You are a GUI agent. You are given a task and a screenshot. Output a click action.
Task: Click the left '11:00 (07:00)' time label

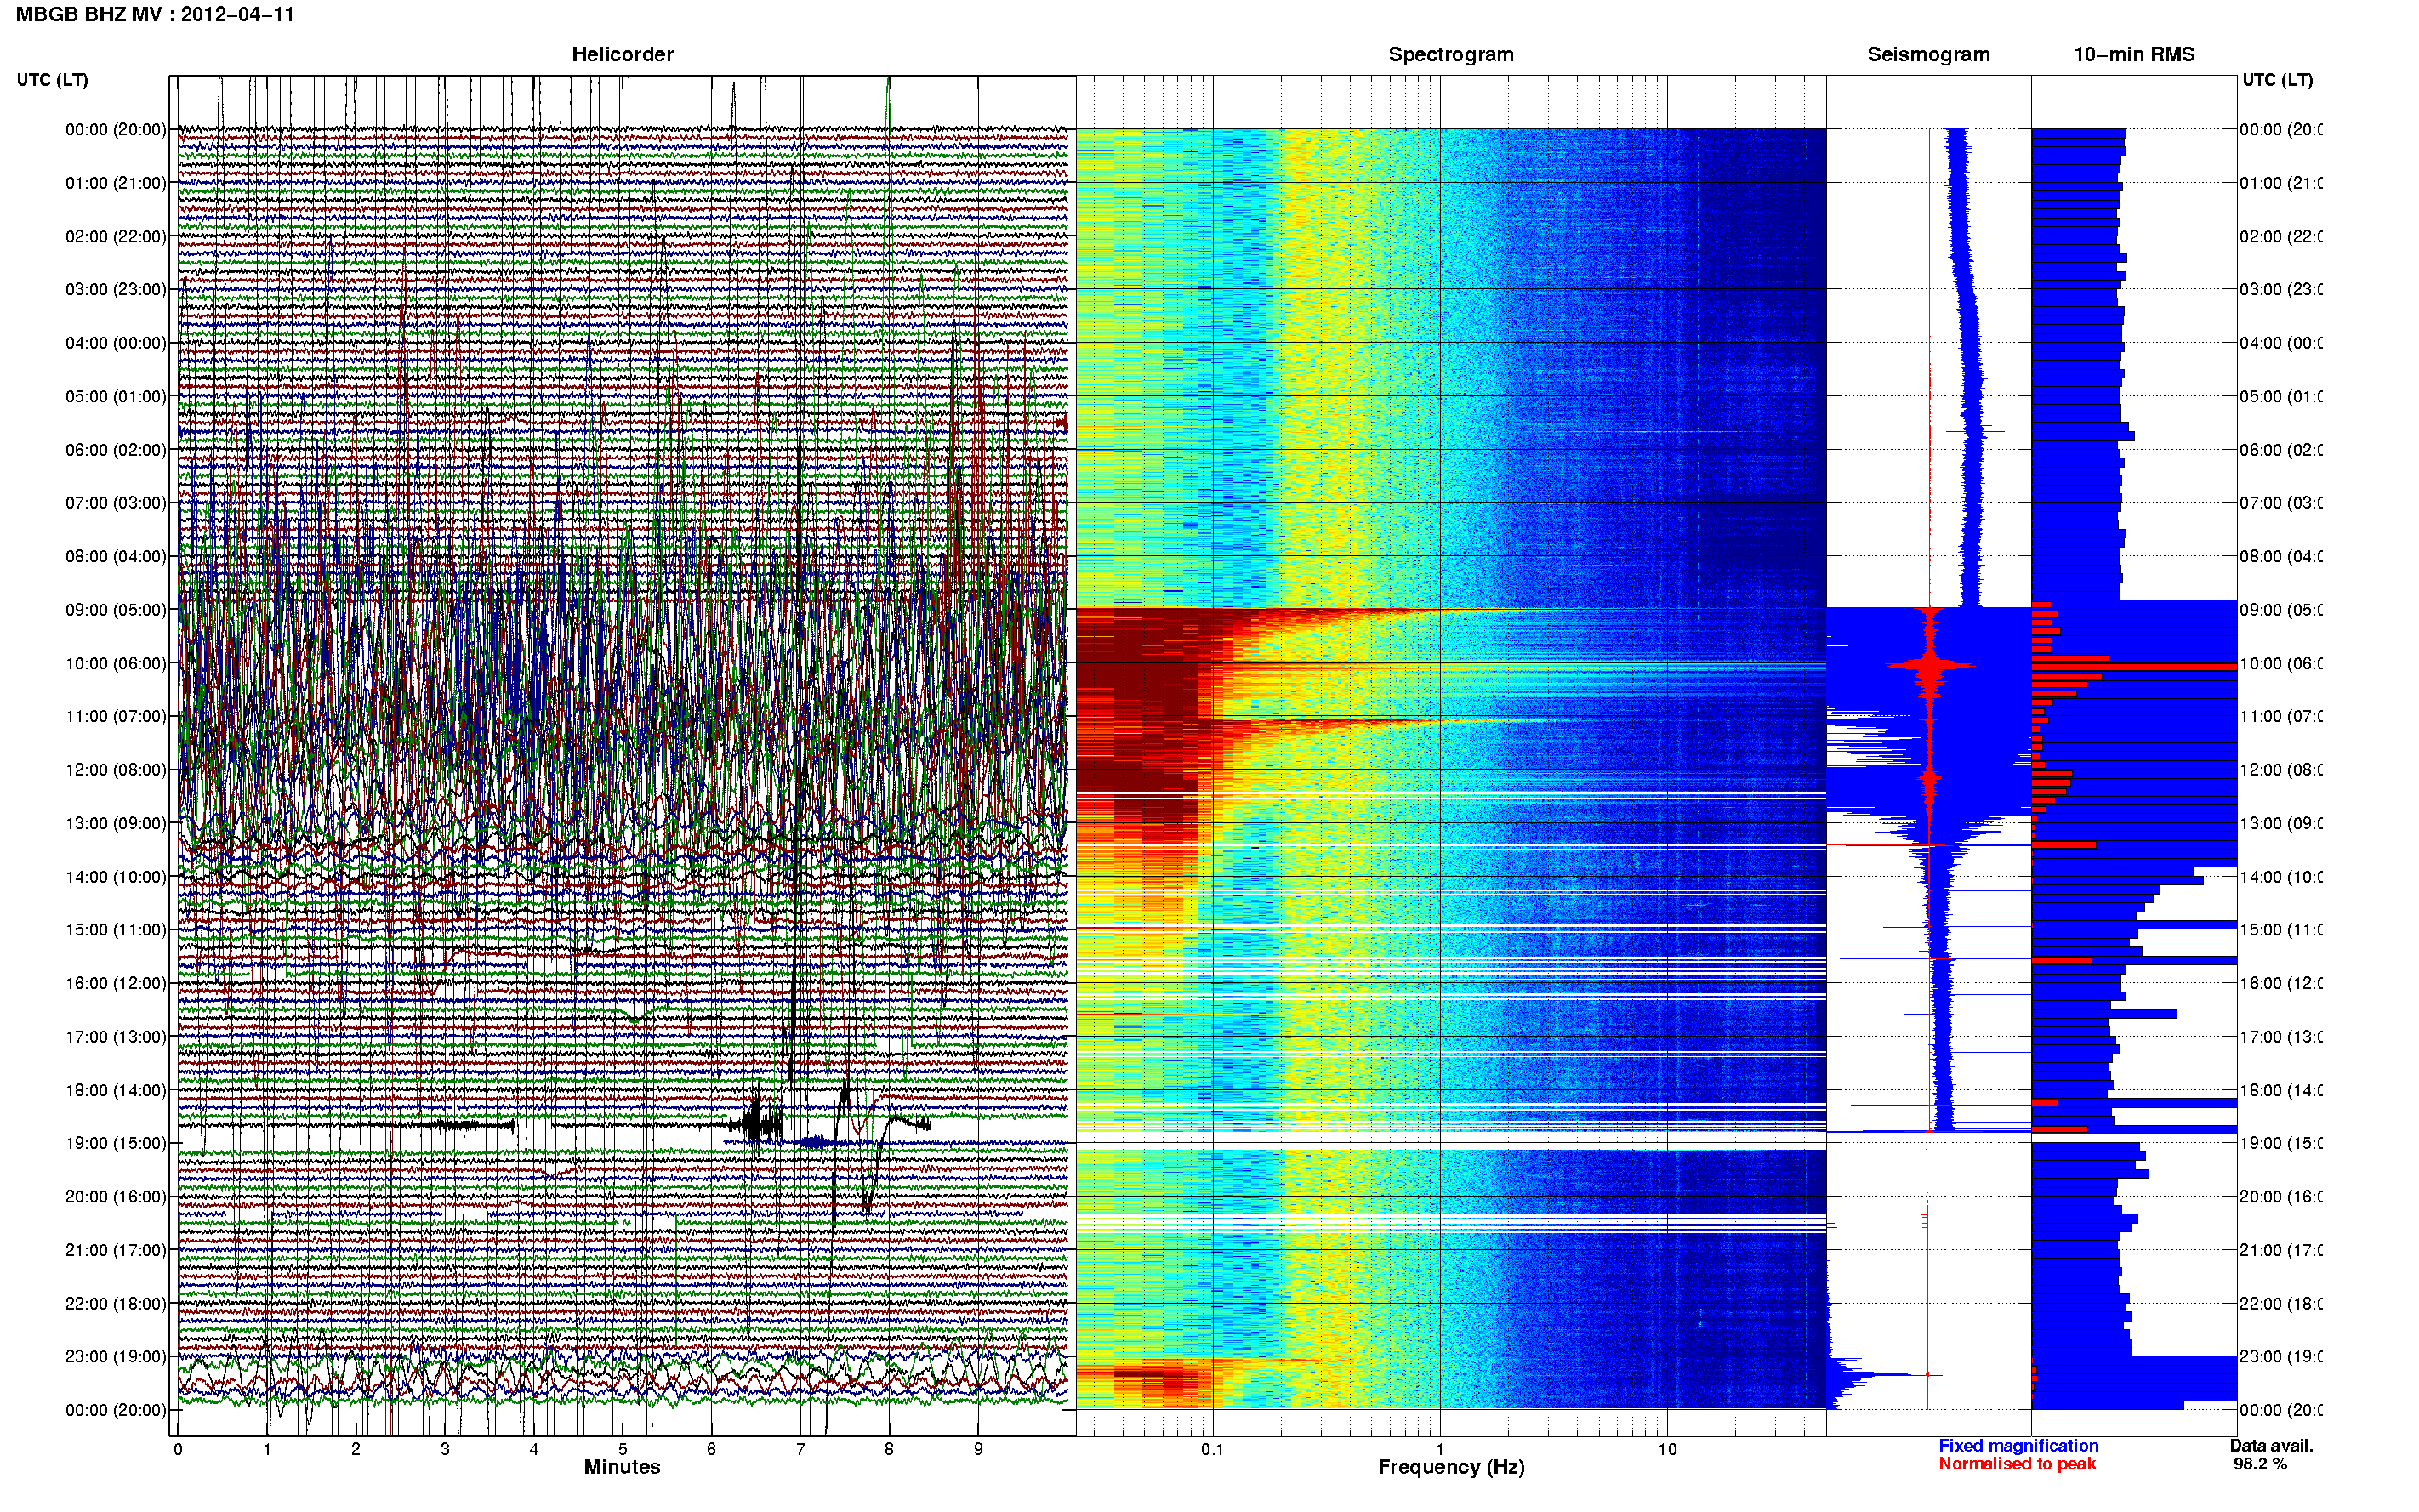click(116, 717)
